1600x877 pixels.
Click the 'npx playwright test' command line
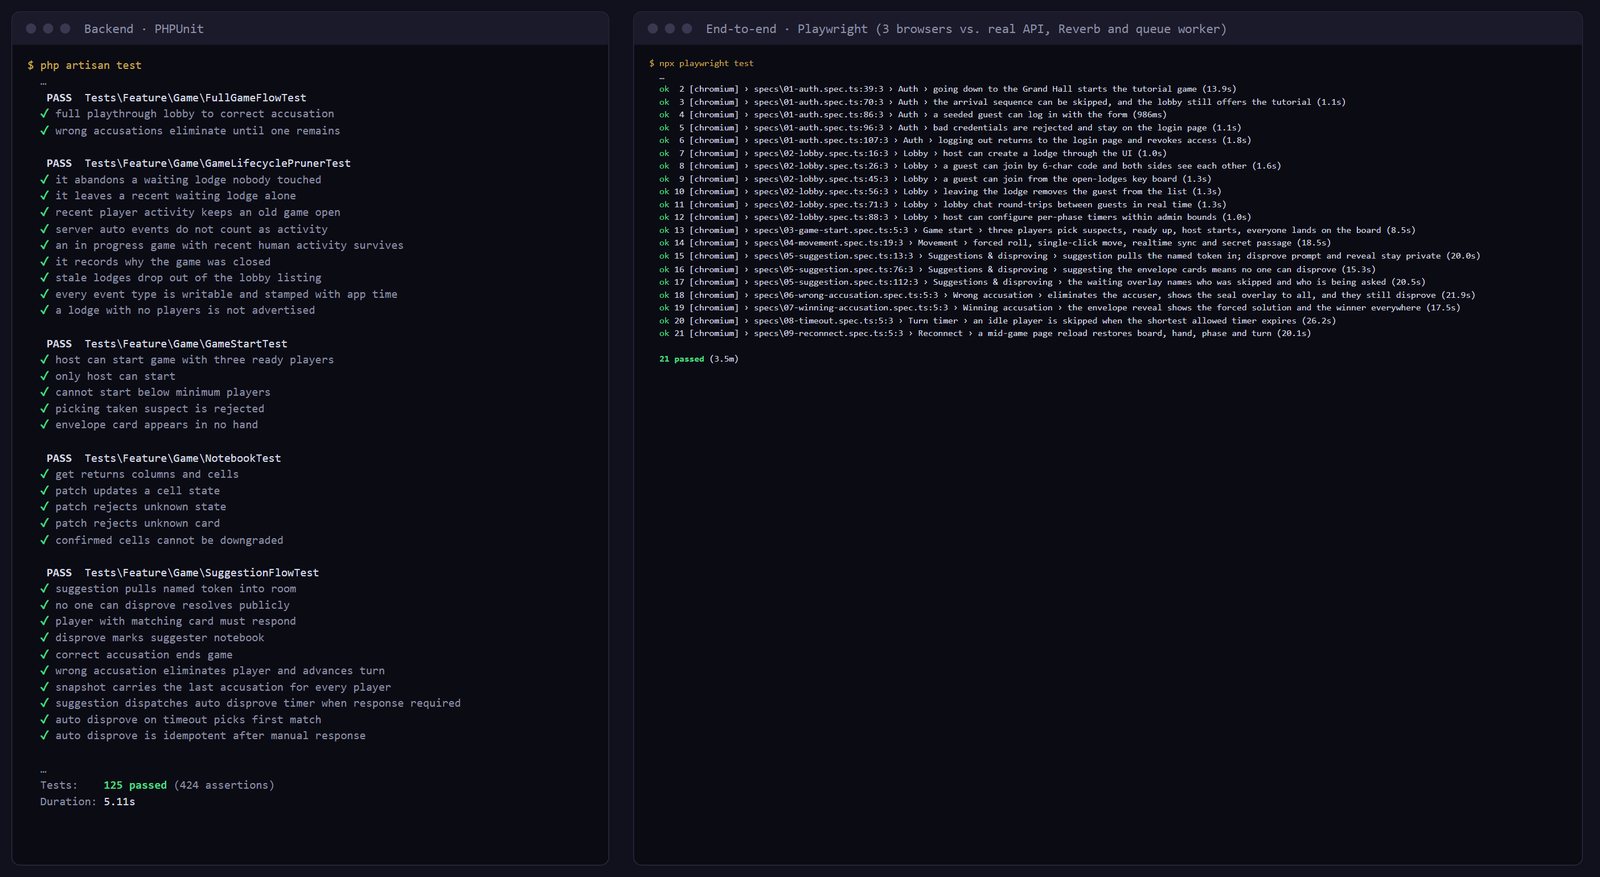coord(706,63)
